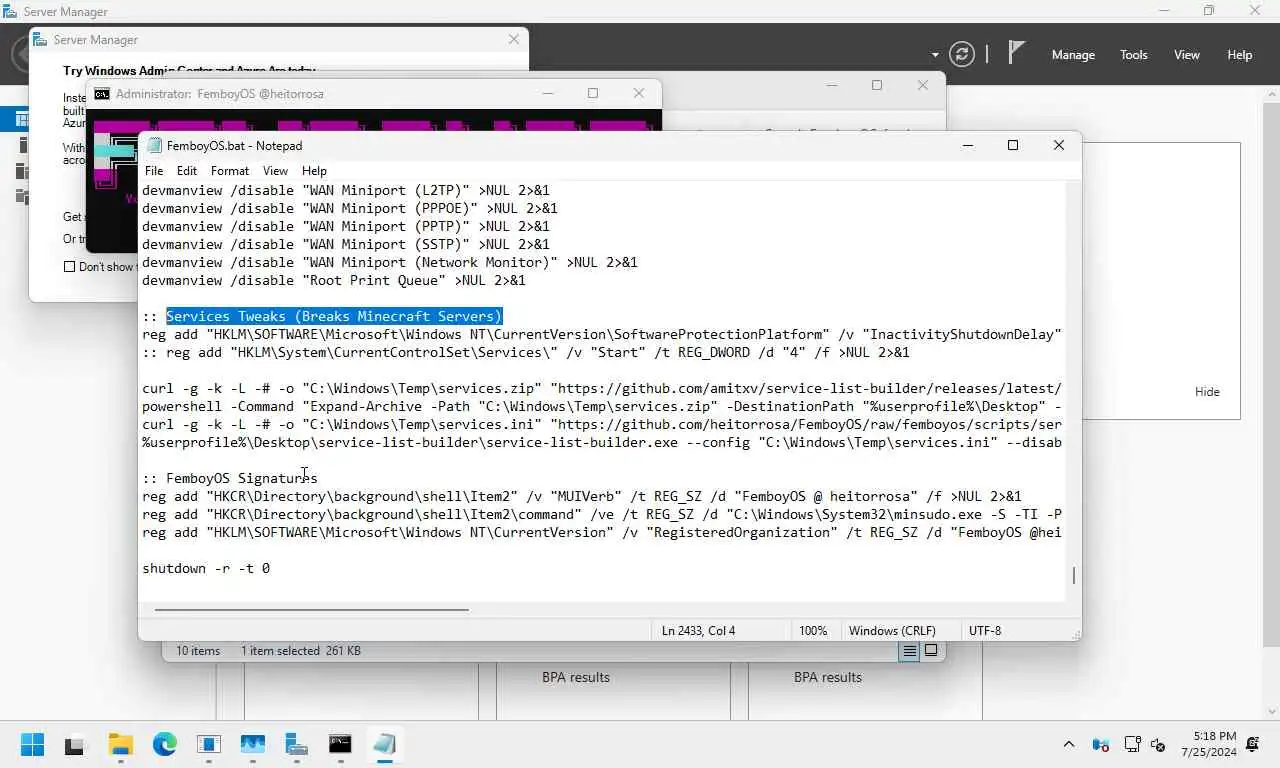
Task: Open Task View from the taskbar
Action: [x=75, y=745]
